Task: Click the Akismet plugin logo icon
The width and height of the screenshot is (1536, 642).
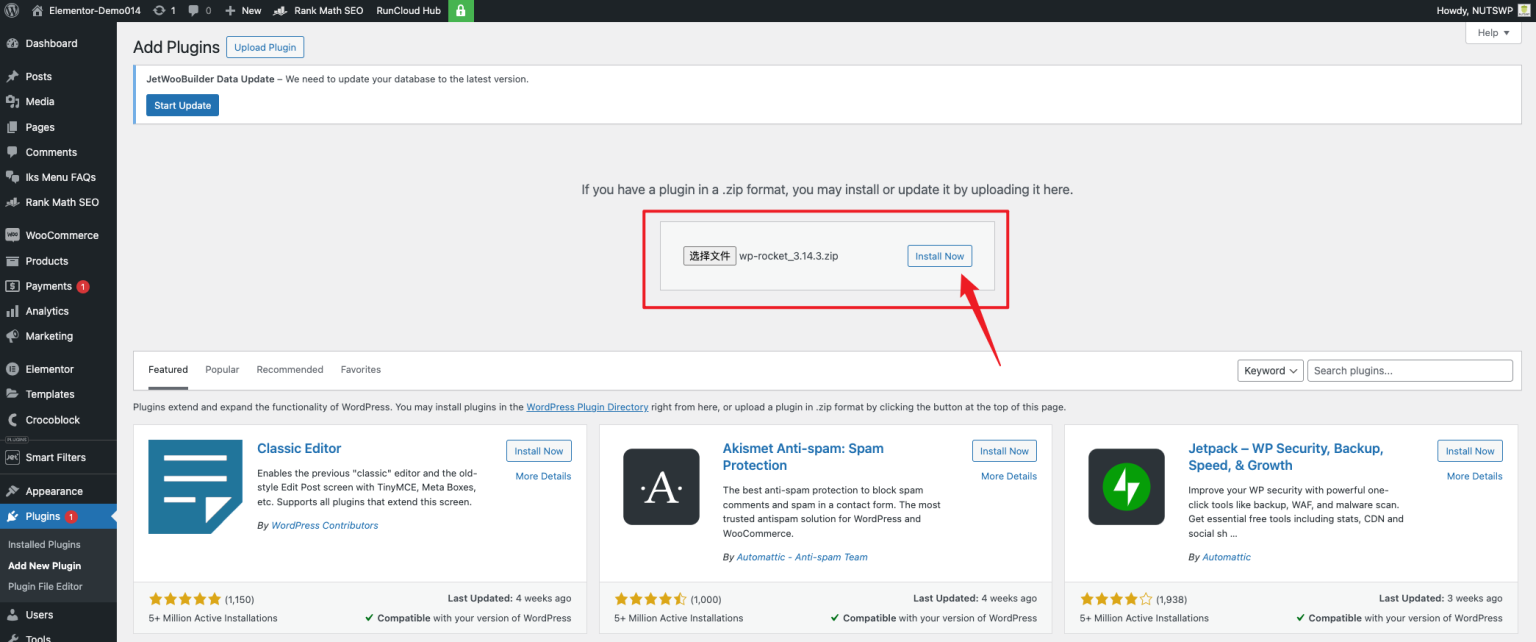Action: [661, 487]
